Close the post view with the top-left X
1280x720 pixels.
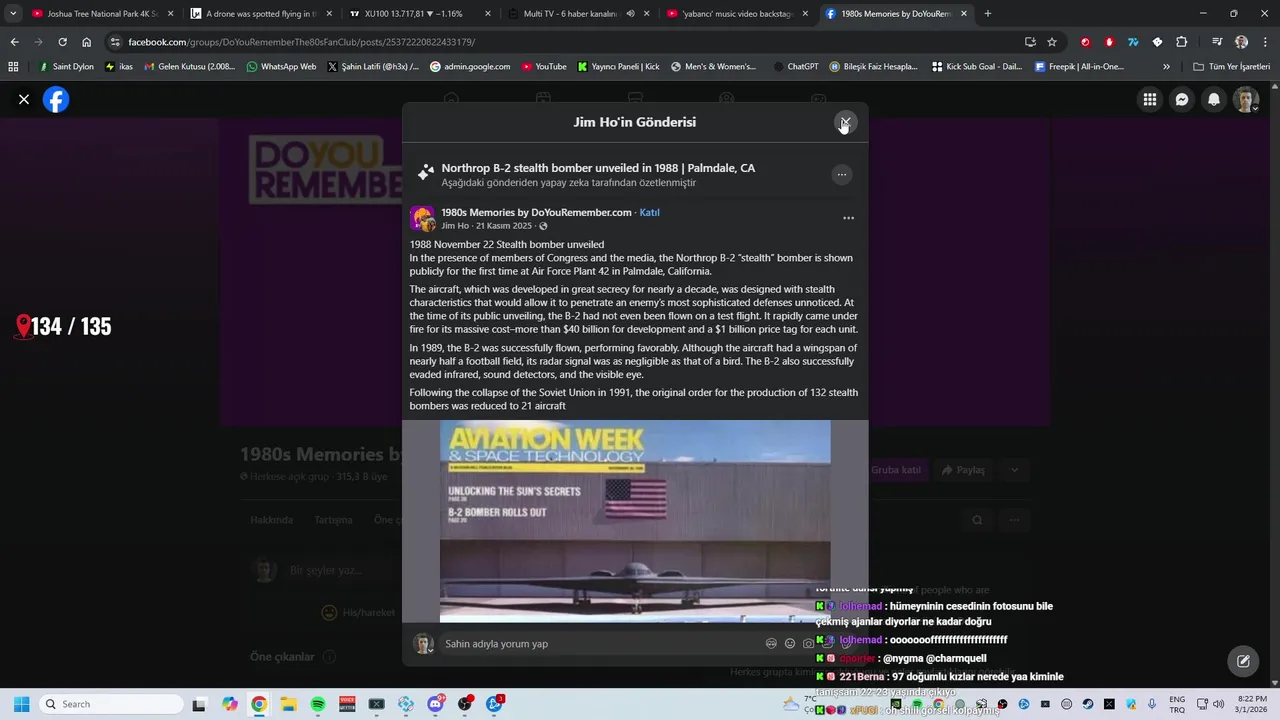(x=24, y=100)
